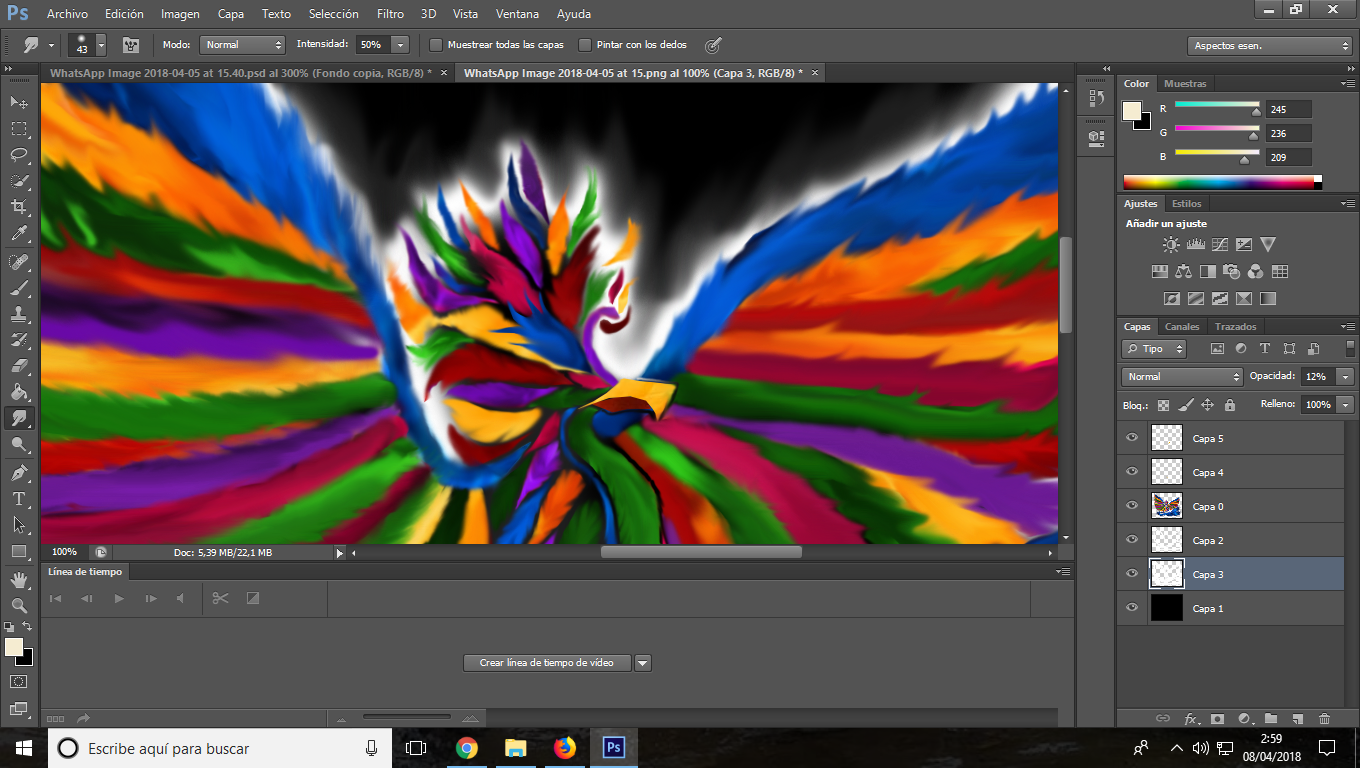
Task: Select the Dodge tool
Action: click(19, 444)
